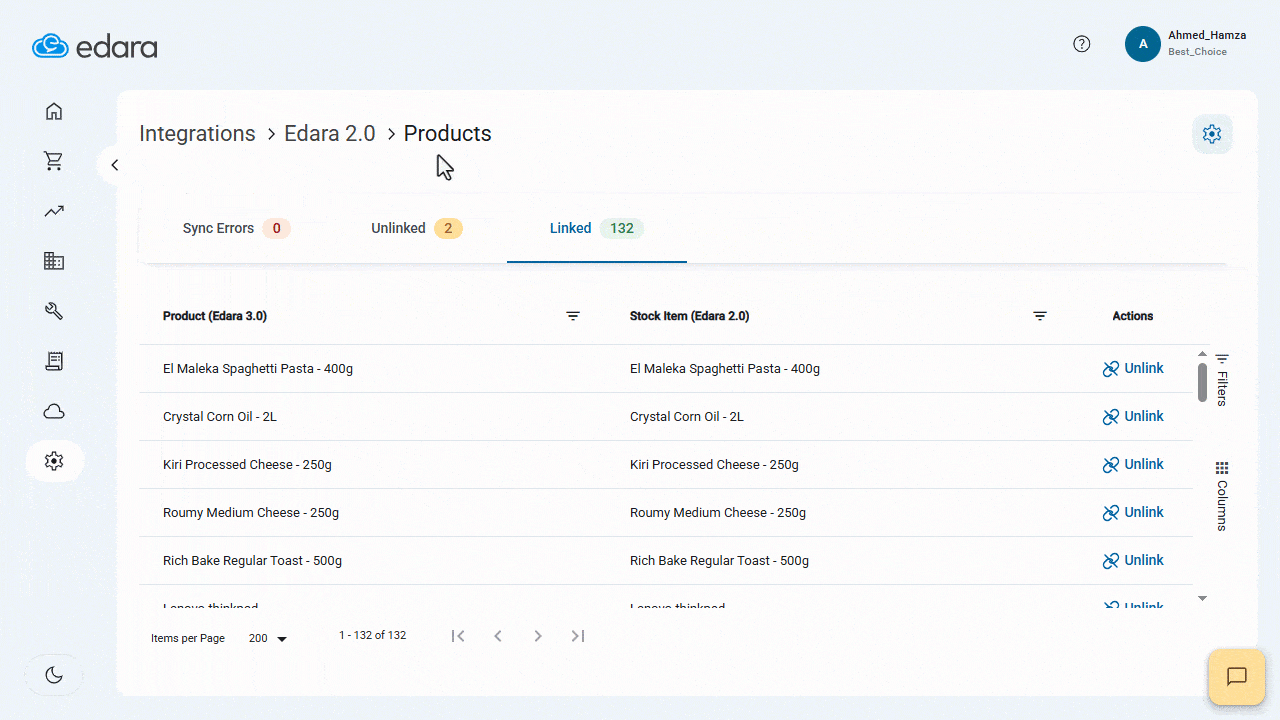Go to Integrations breadcrumb
Image resolution: width=1280 pixels, height=720 pixels.
197,134
